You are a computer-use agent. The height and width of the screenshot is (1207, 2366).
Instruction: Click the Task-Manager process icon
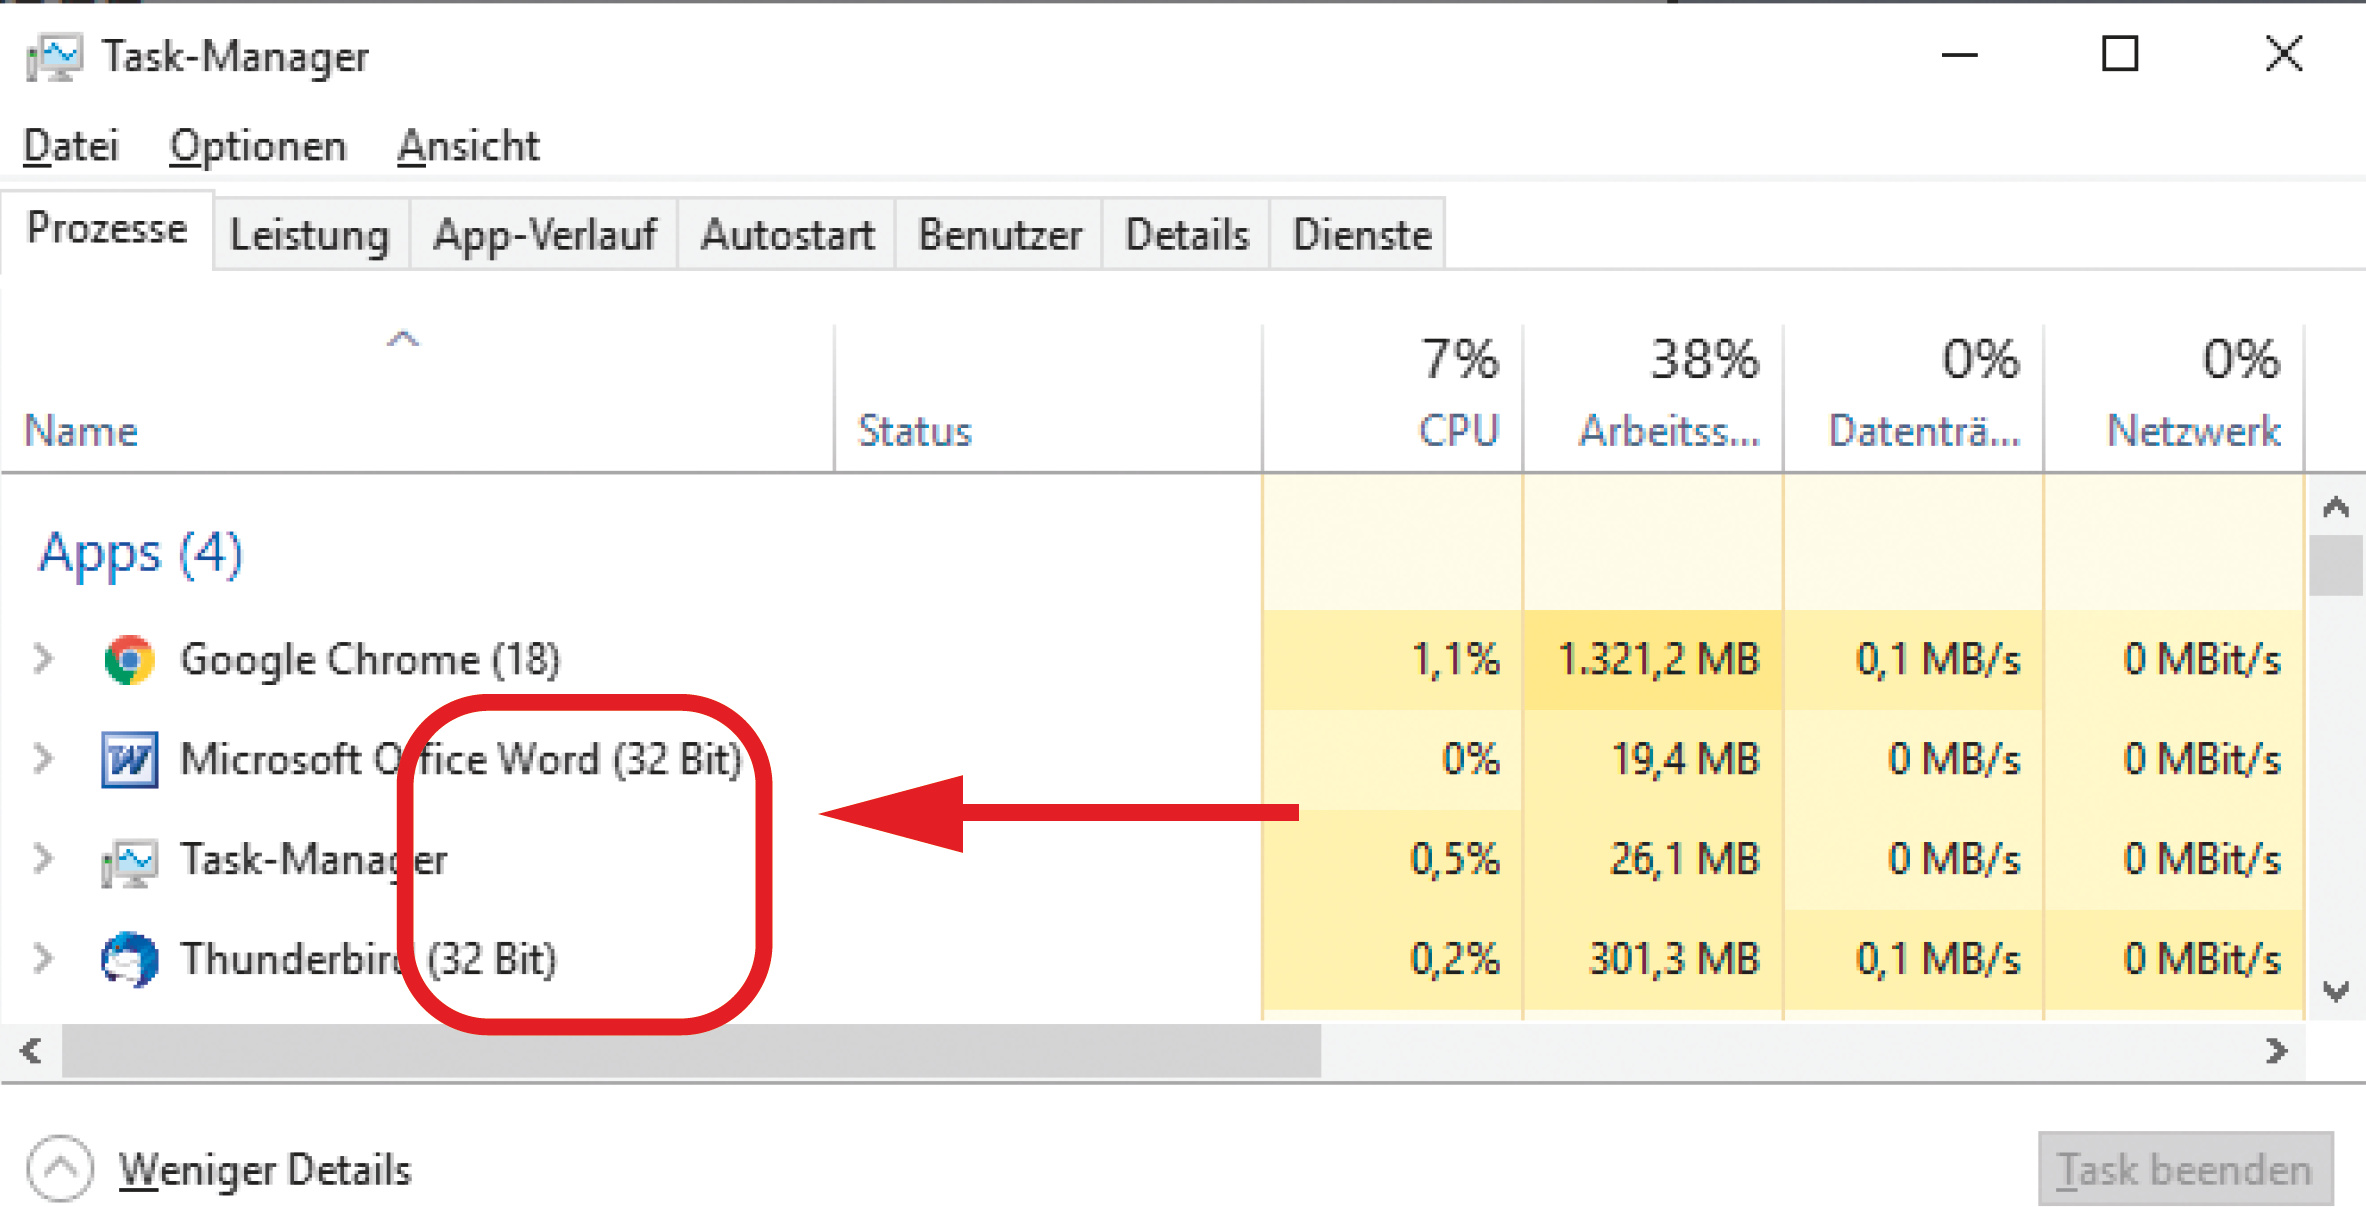(x=129, y=860)
